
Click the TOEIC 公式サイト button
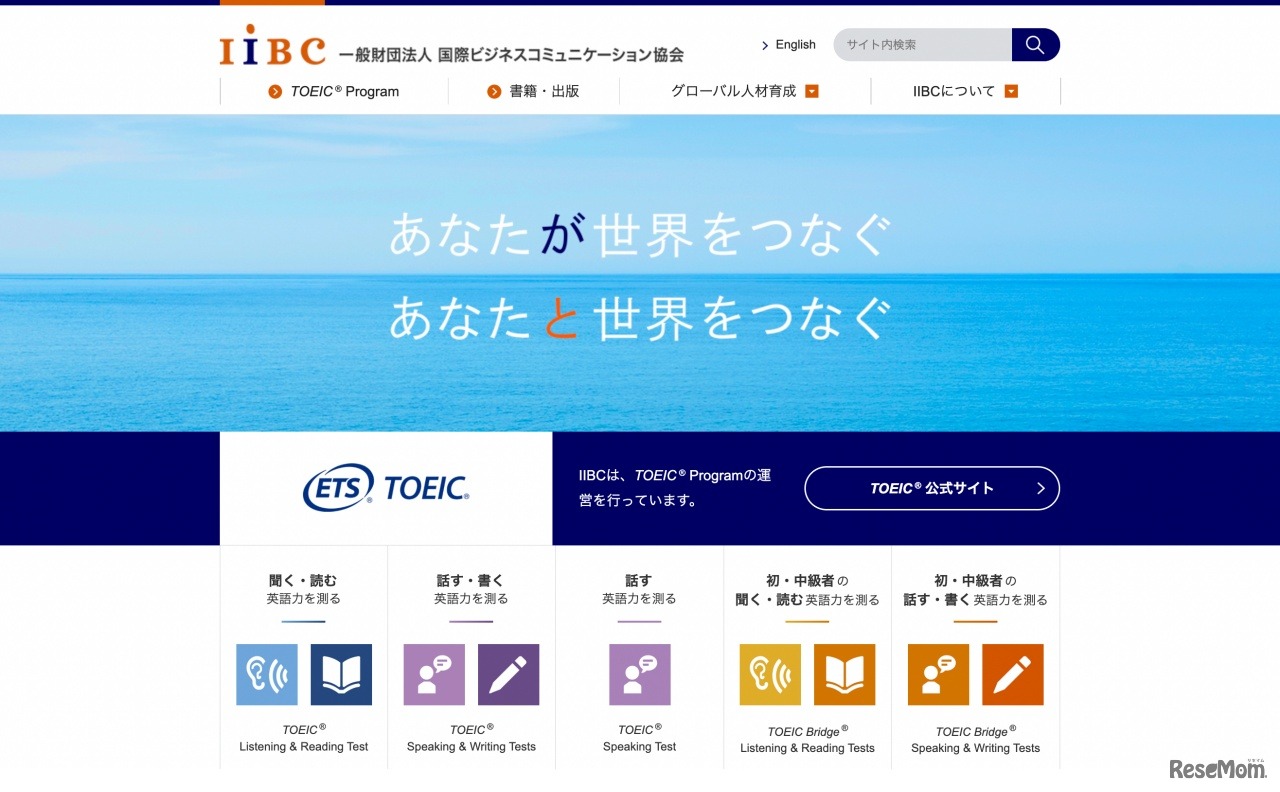[931, 488]
